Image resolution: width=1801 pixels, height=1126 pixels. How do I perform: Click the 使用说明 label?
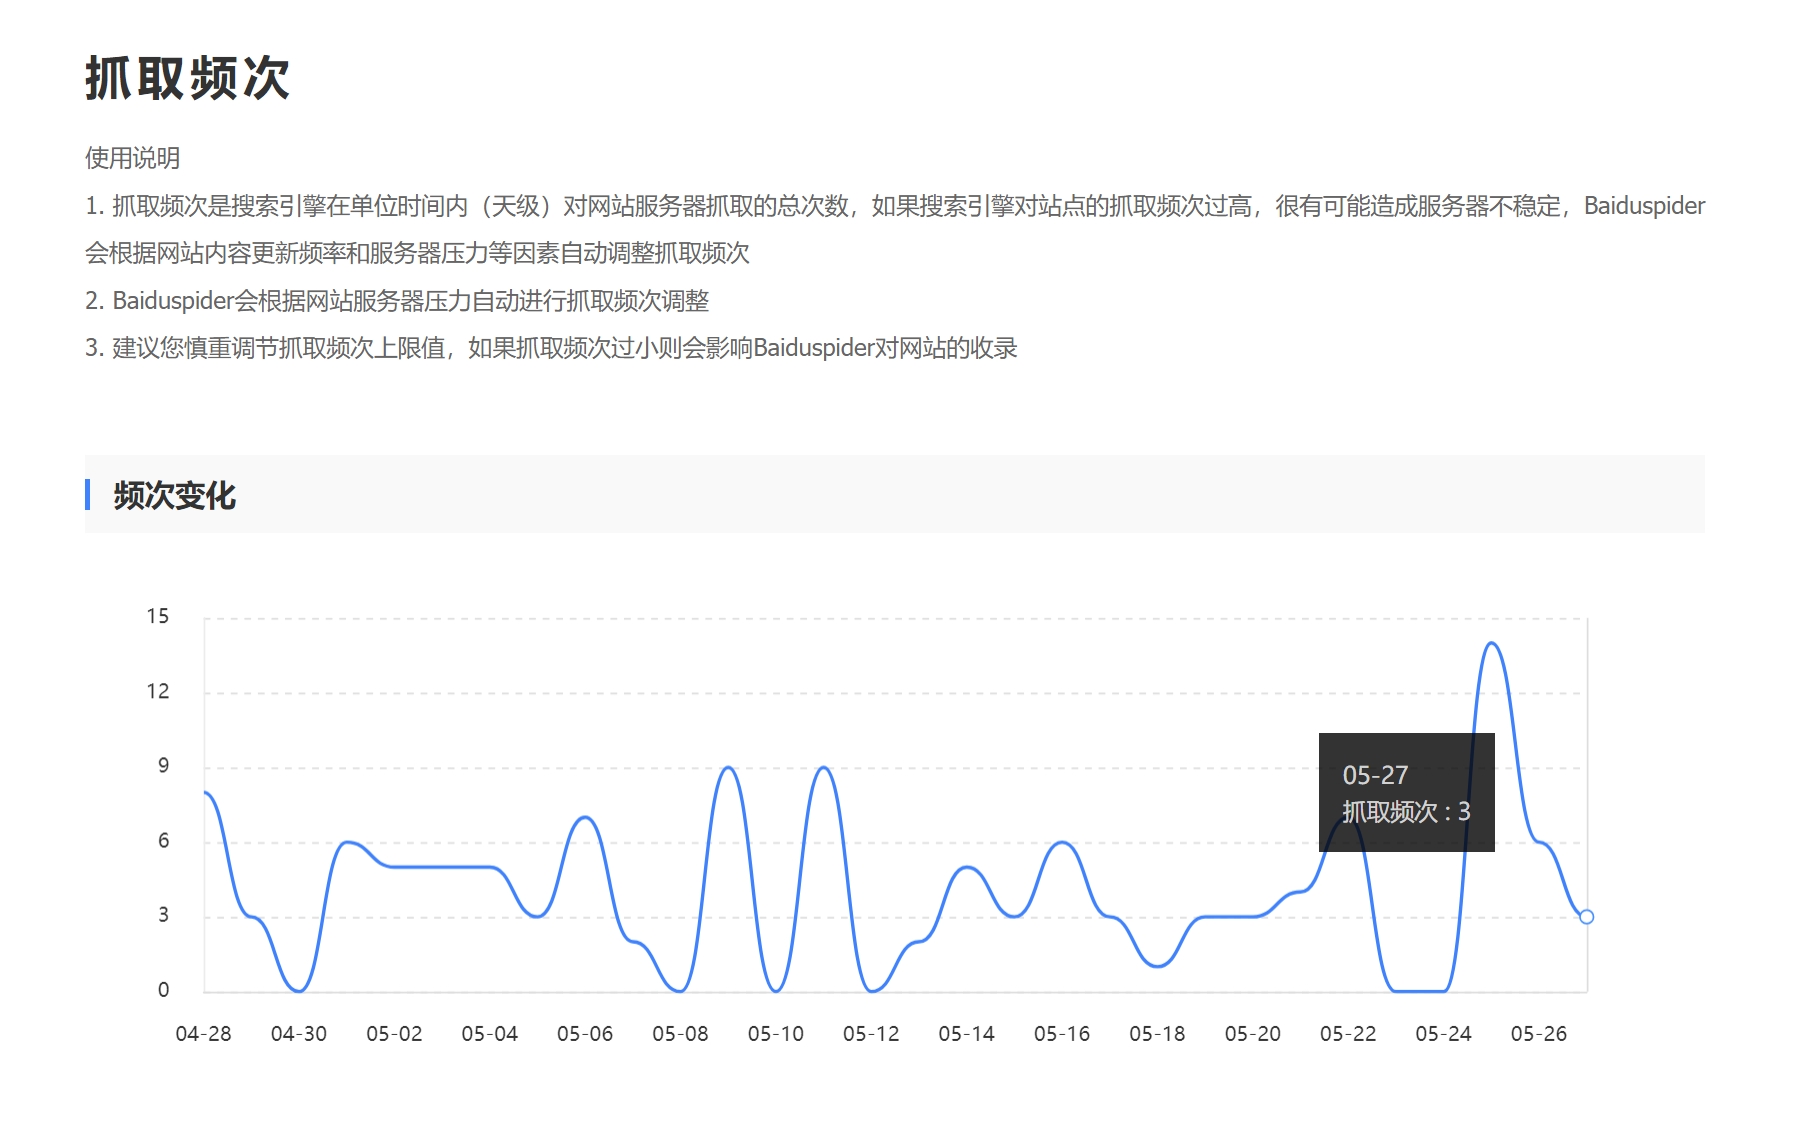coord(133,158)
